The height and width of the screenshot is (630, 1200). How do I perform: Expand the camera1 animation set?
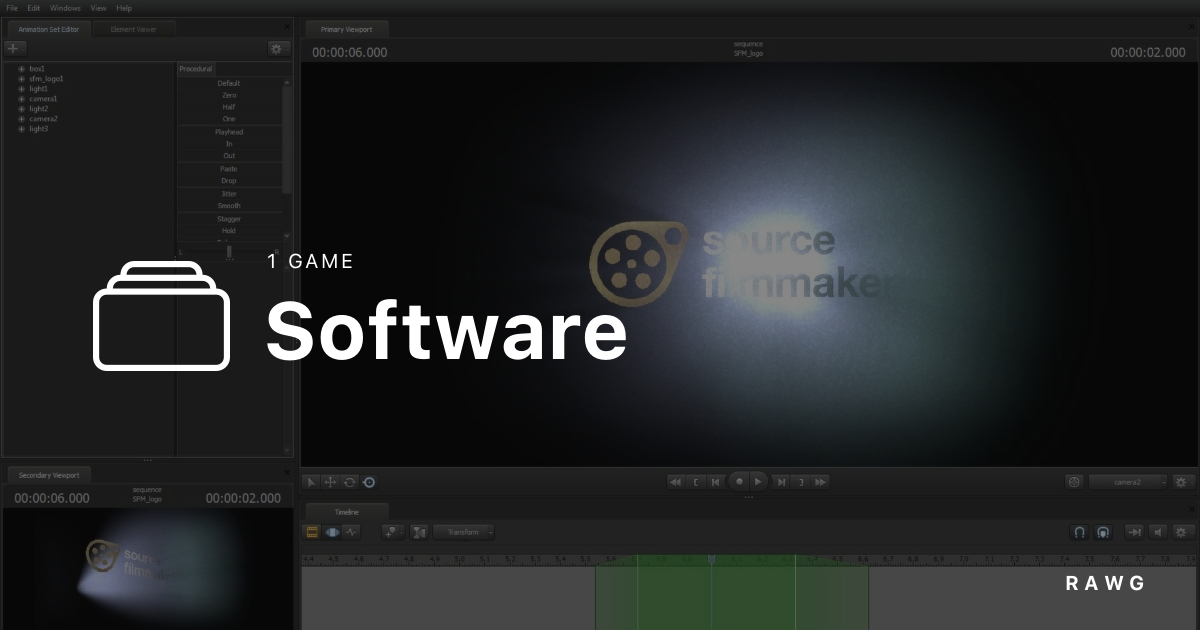[x=21, y=99]
